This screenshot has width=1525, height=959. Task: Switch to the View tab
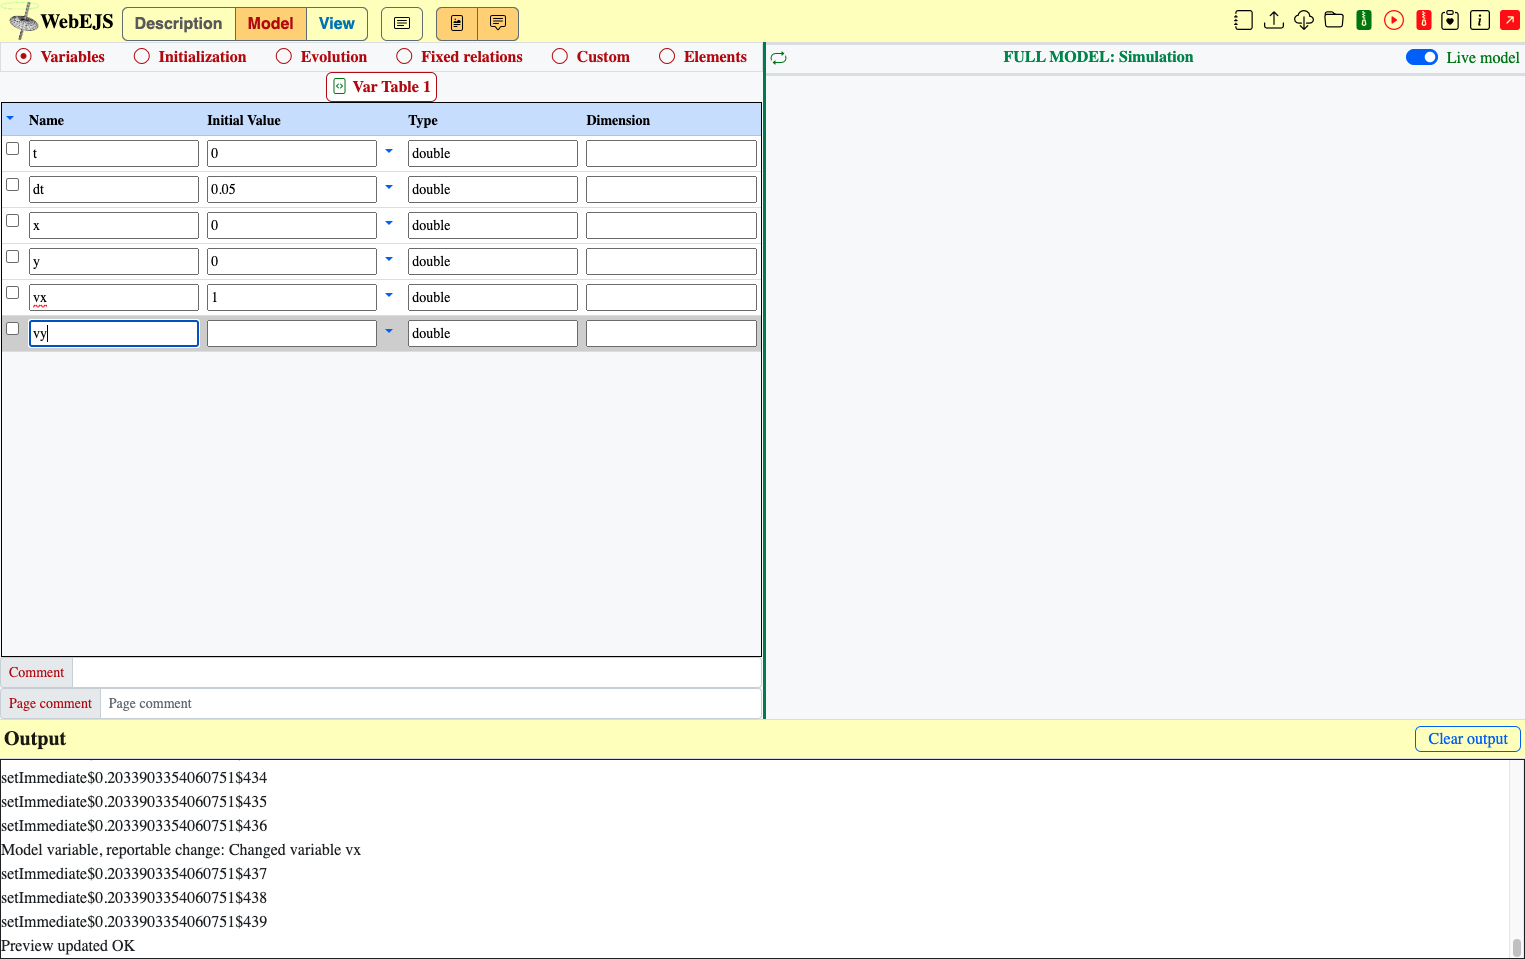click(x=337, y=23)
